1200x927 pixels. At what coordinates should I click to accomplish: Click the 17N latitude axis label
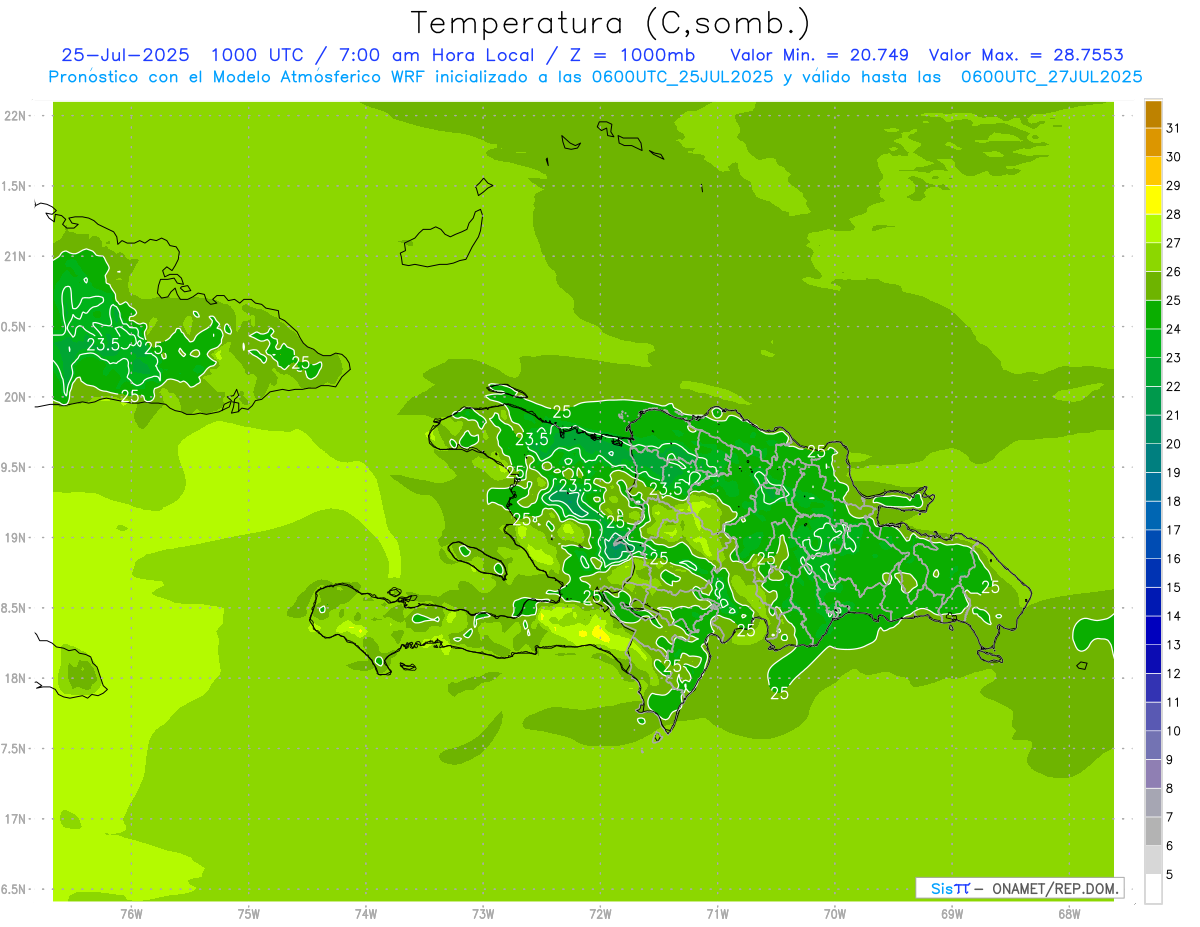[x=15, y=819]
